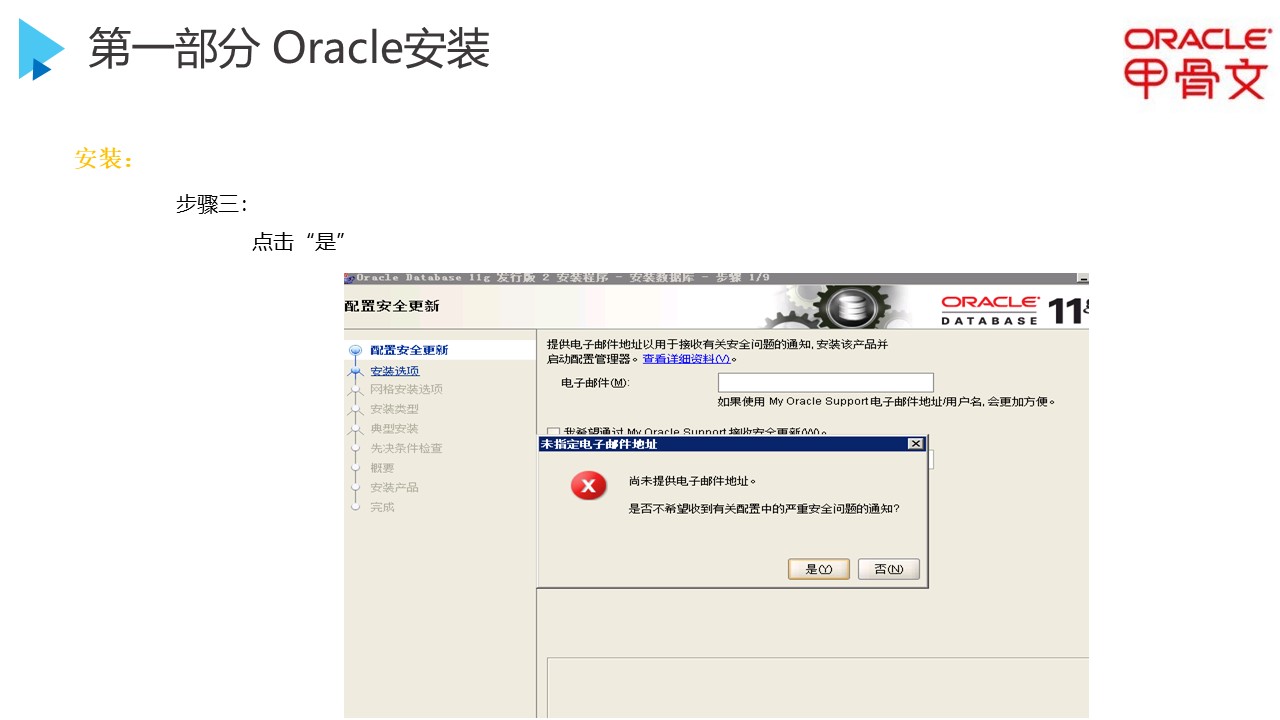
Task: Click the 安装： heading text
Action: (104, 159)
